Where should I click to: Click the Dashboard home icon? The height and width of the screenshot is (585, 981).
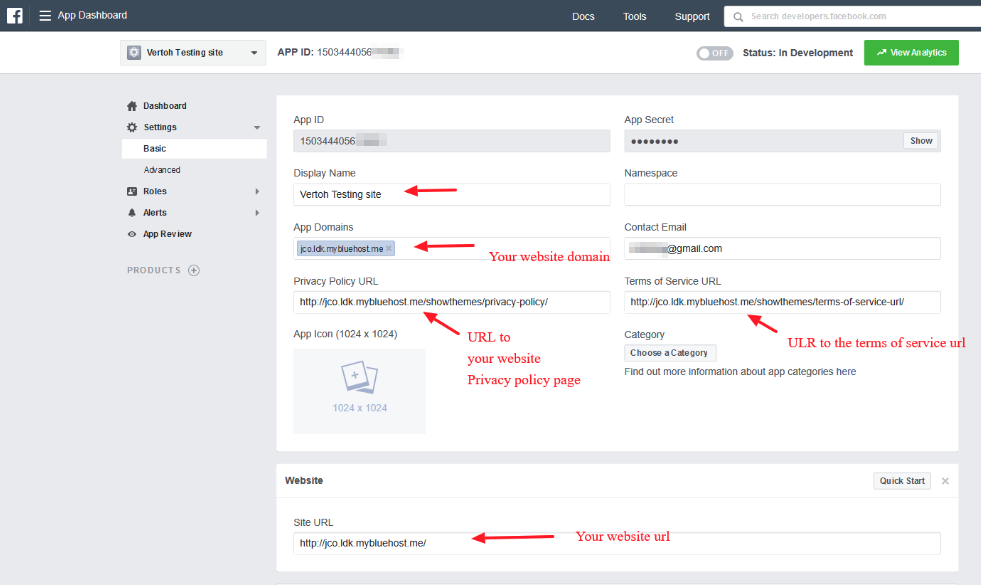[131, 106]
